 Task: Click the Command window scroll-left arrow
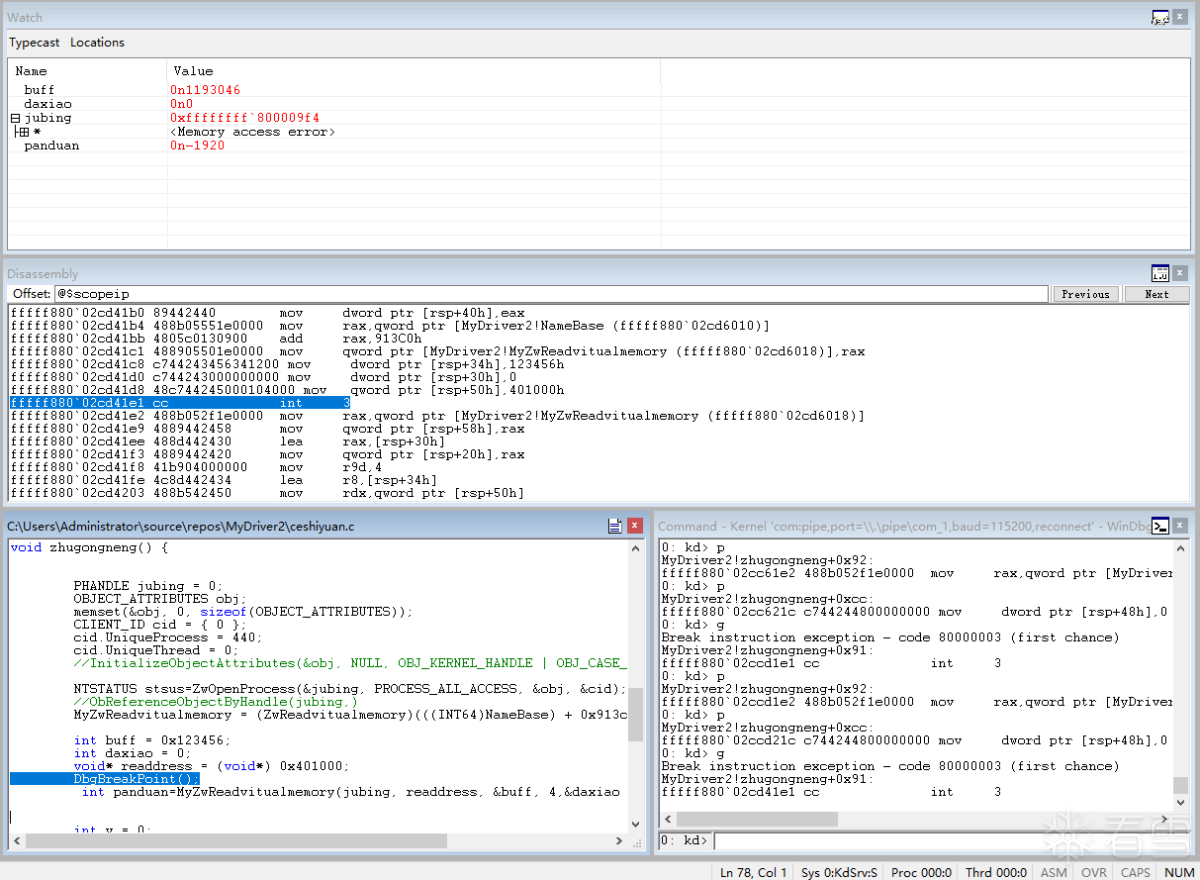pos(667,819)
